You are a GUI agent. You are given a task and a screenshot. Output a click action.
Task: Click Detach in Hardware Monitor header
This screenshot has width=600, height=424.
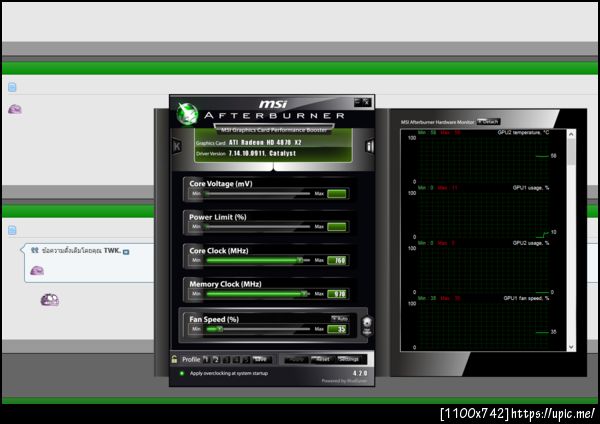[489, 122]
